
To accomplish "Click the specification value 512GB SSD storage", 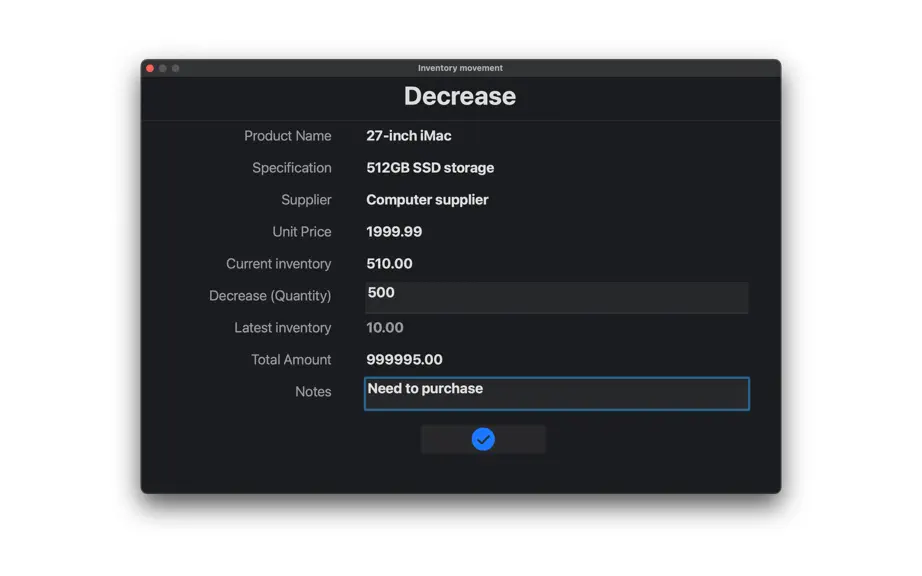I will click(430, 168).
